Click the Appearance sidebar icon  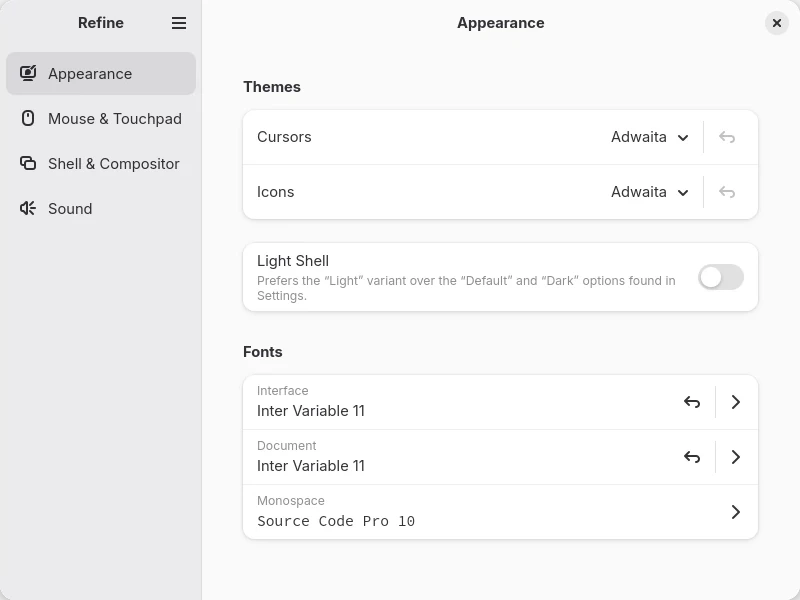click(28, 73)
